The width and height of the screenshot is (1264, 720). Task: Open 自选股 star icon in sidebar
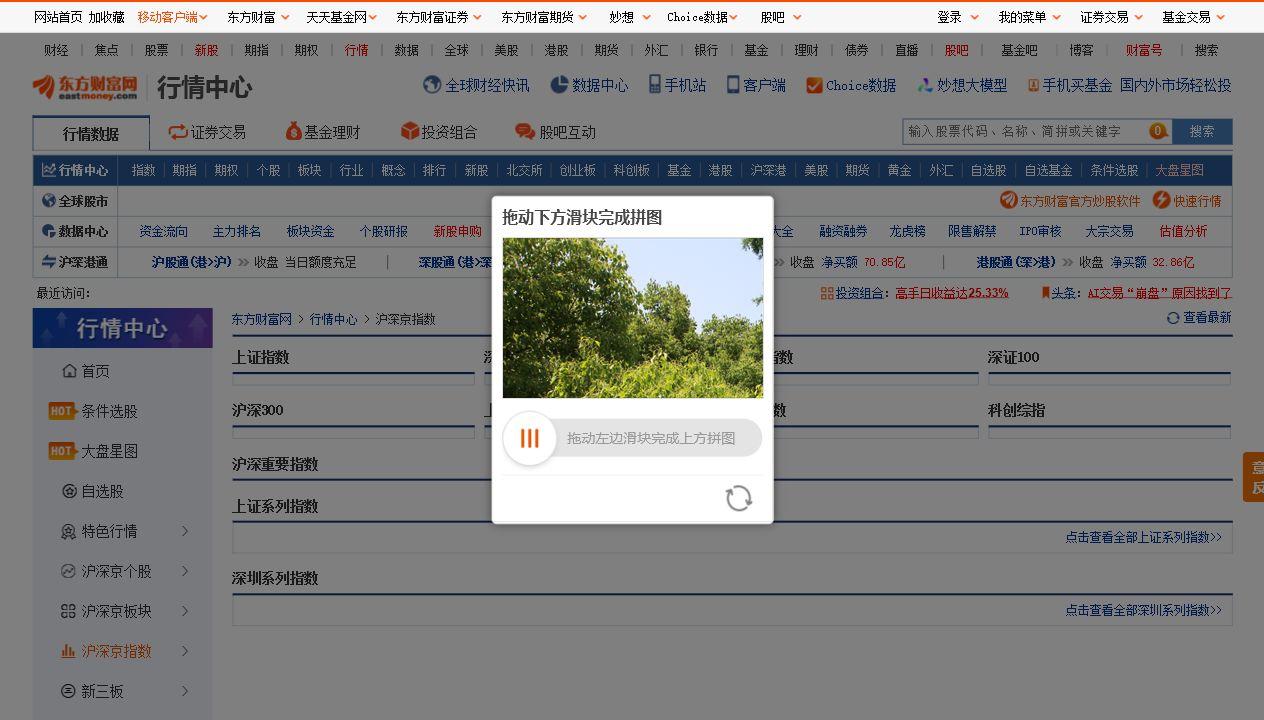[69, 491]
